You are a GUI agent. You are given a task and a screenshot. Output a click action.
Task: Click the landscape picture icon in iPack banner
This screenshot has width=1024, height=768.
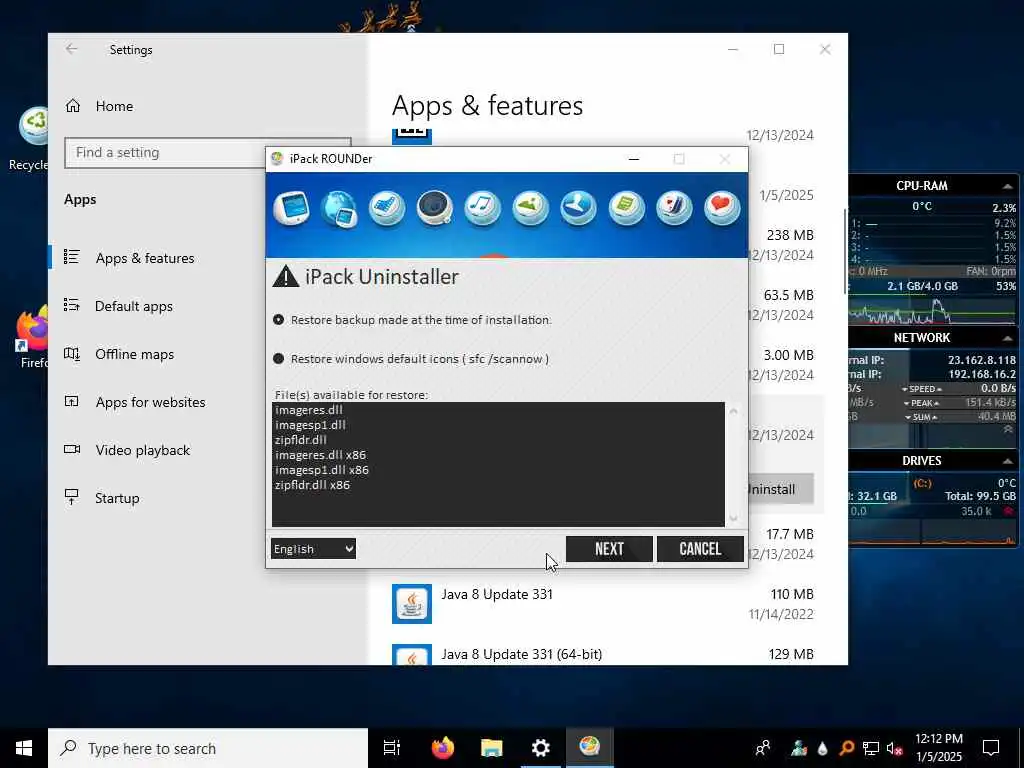coord(530,208)
